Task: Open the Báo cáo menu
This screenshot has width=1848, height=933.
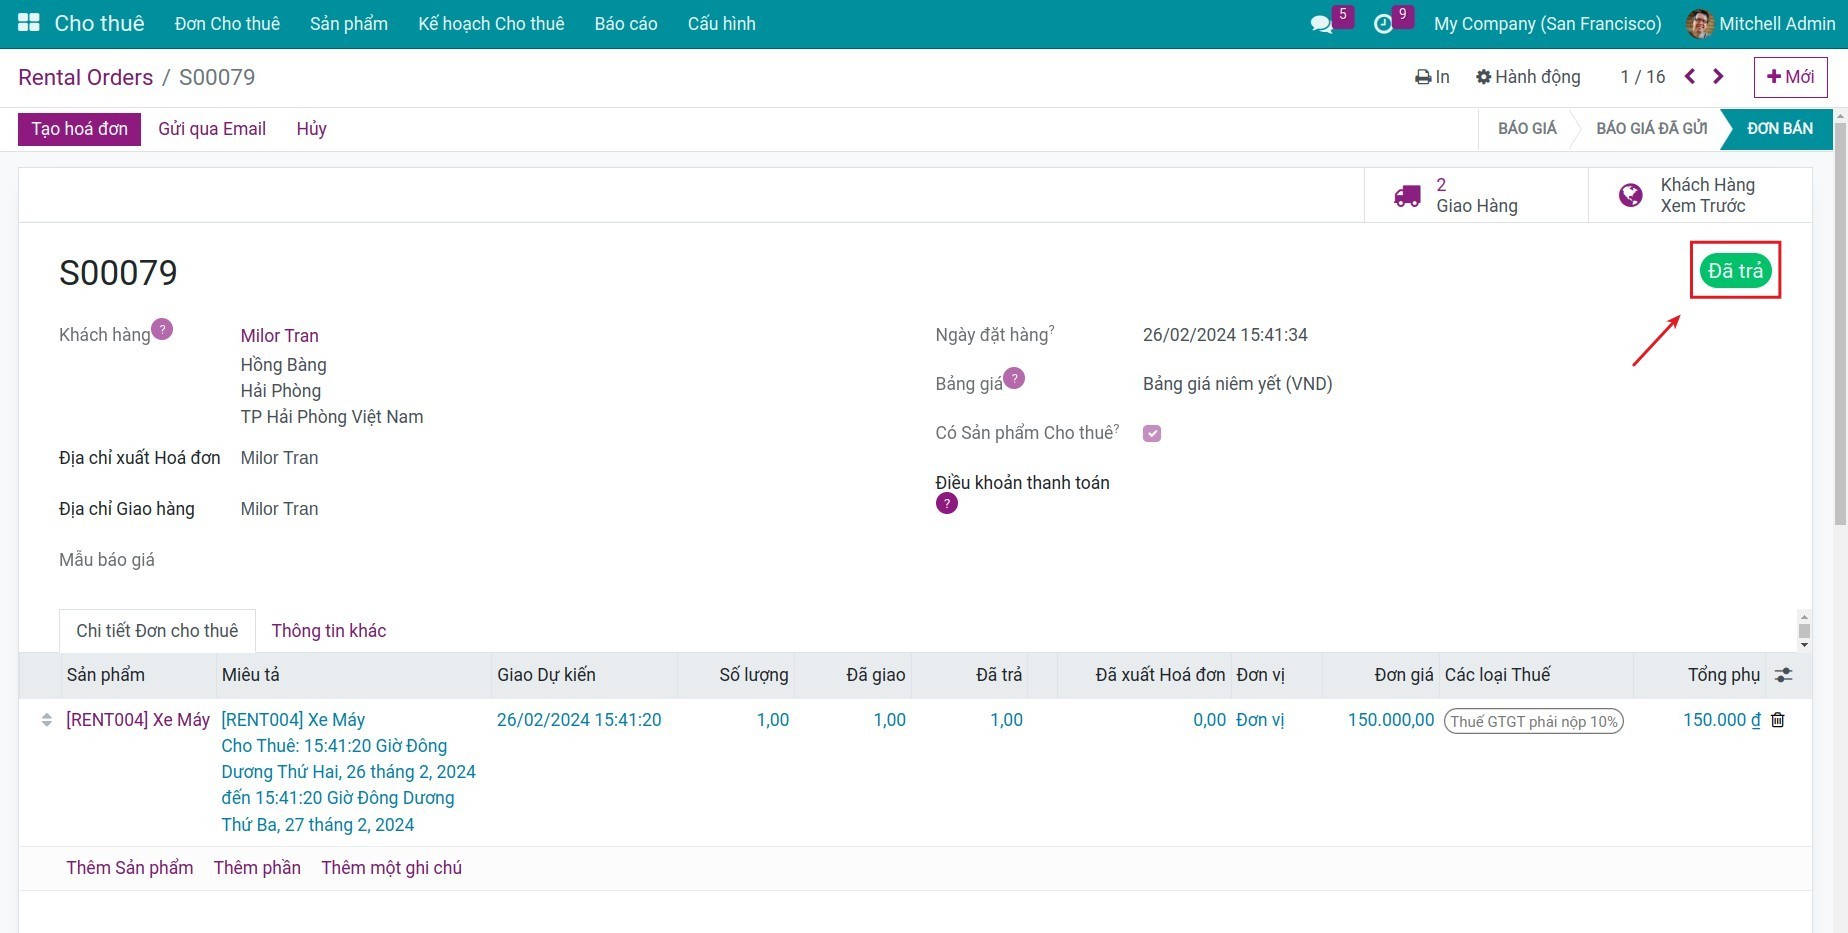Action: 625,24
